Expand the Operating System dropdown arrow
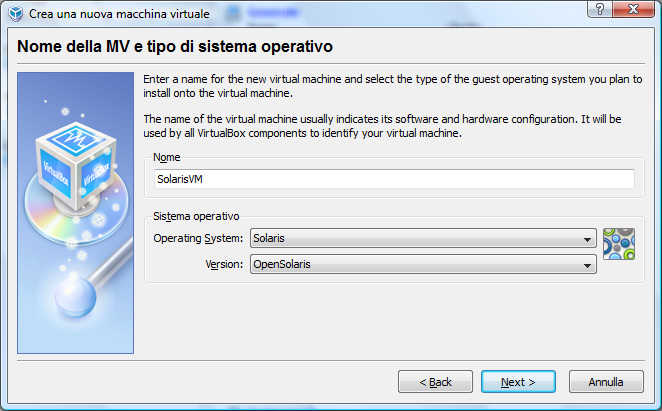 (587, 239)
